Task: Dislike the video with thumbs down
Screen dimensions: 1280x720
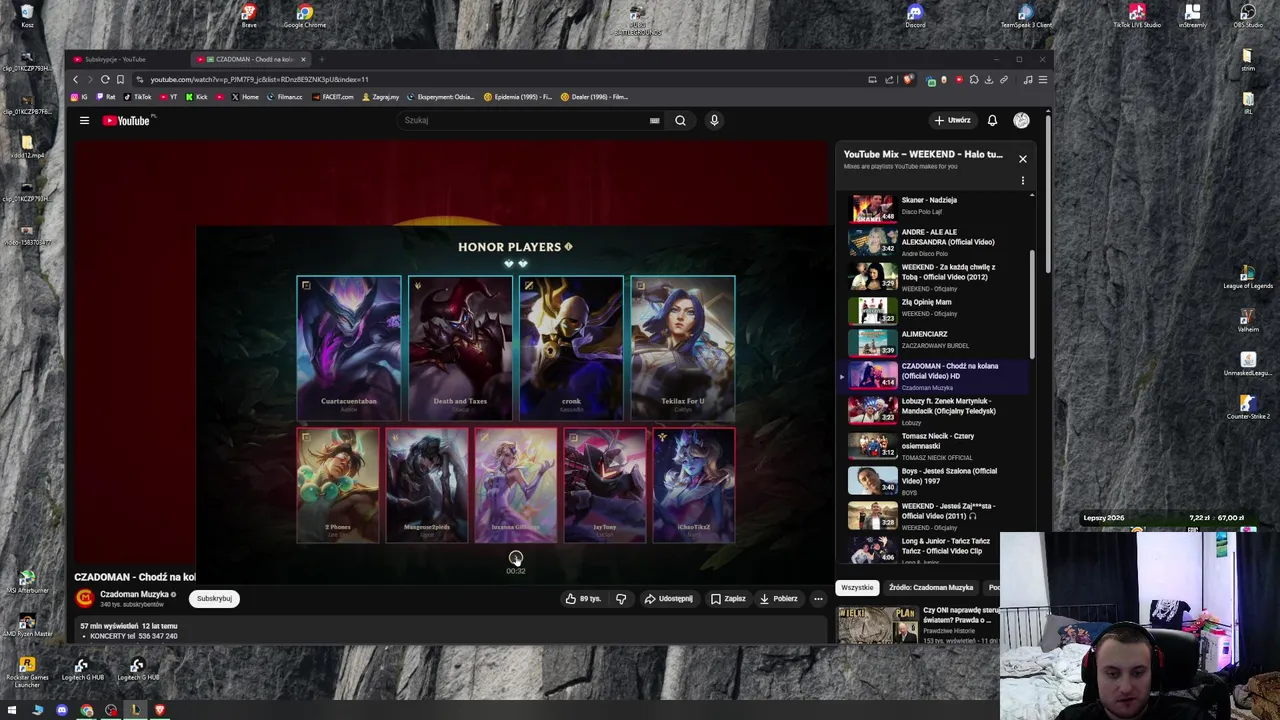Action: (621, 598)
